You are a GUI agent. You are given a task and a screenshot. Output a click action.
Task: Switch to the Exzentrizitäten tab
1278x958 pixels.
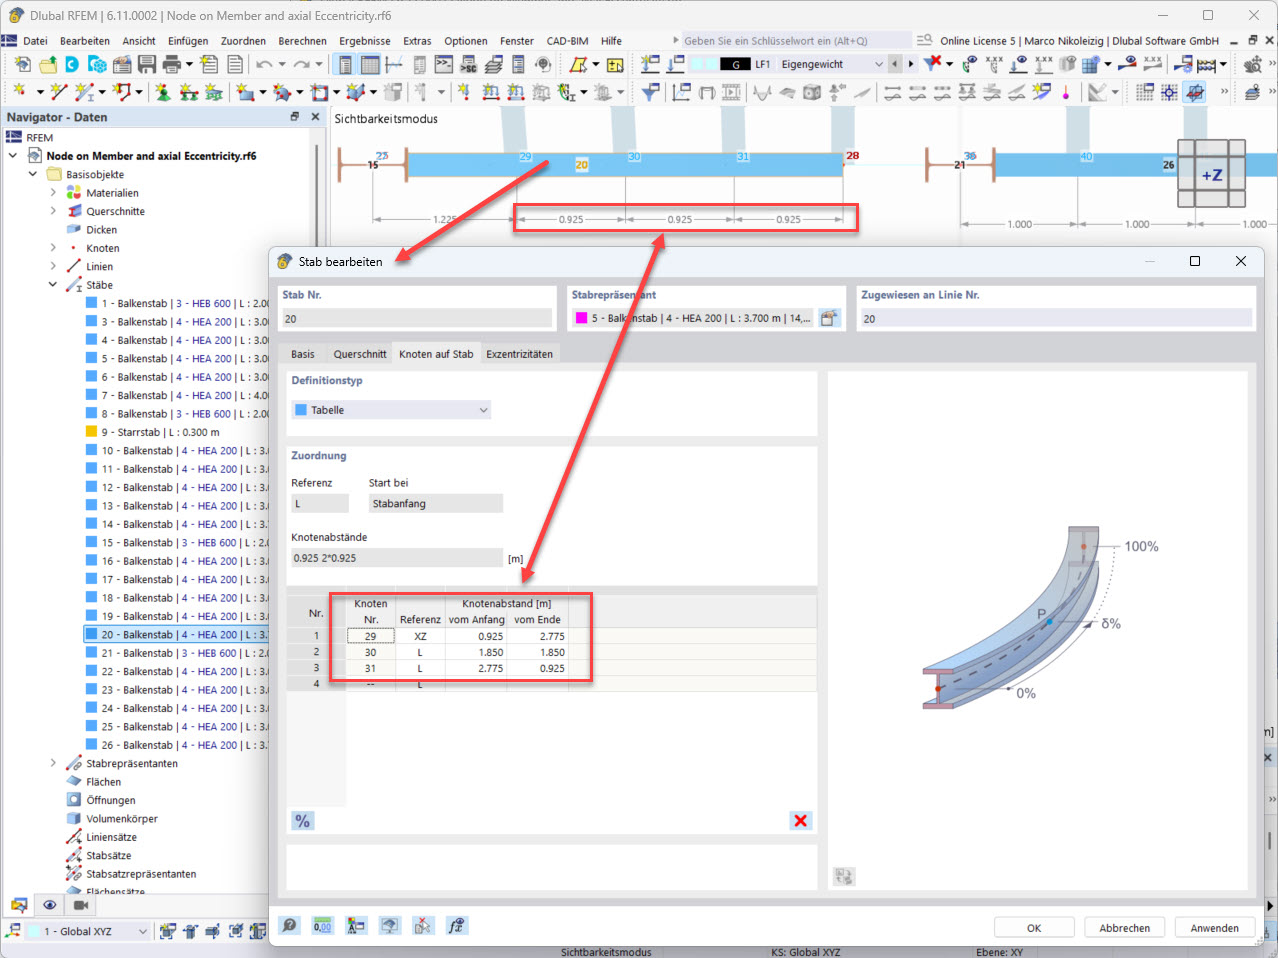tap(519, 354)
